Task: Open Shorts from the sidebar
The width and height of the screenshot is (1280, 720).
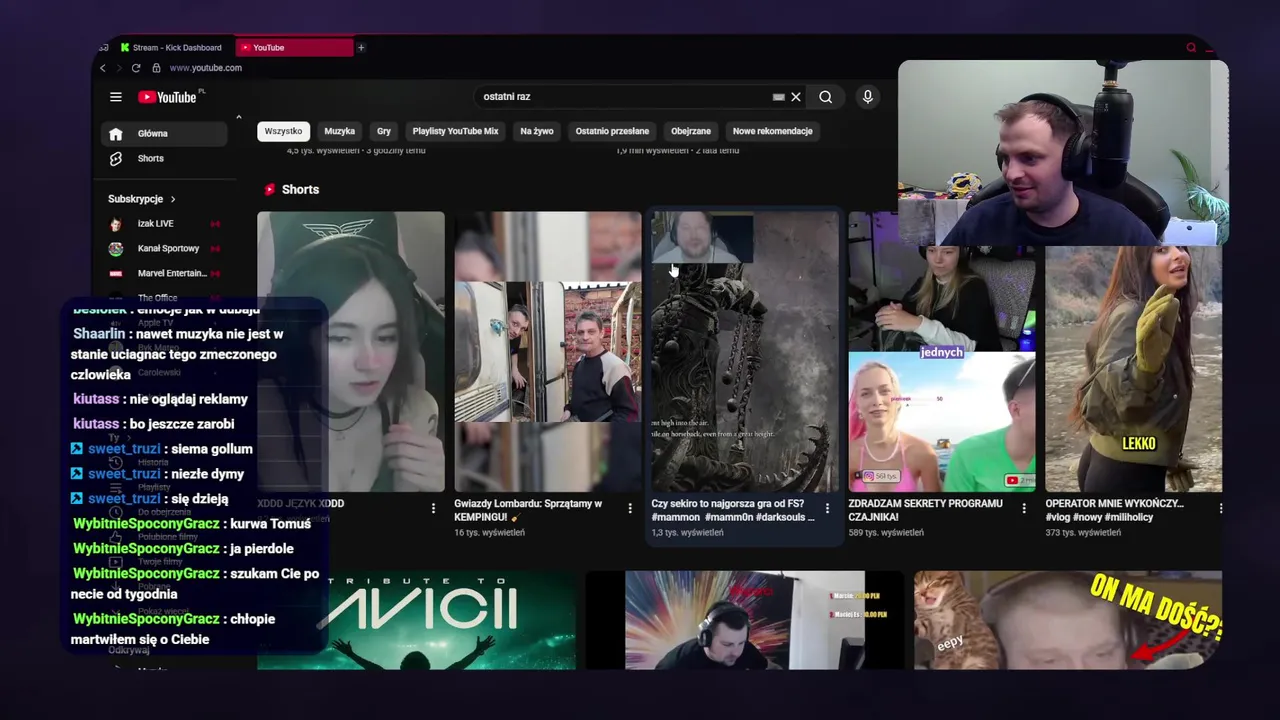Action: [x=165, y=159]
